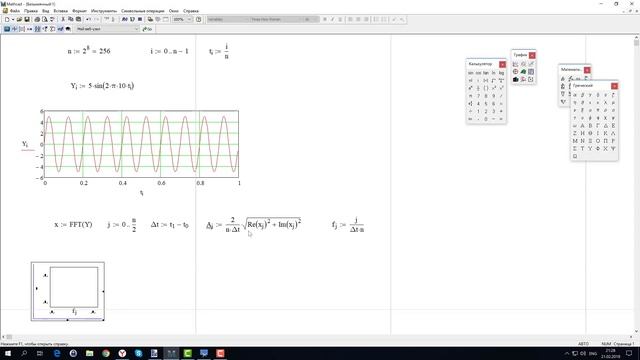Insert lowercase alpha from the Greek palette
The width and height of the screenshot is (640, 360).
coord(575,95)
